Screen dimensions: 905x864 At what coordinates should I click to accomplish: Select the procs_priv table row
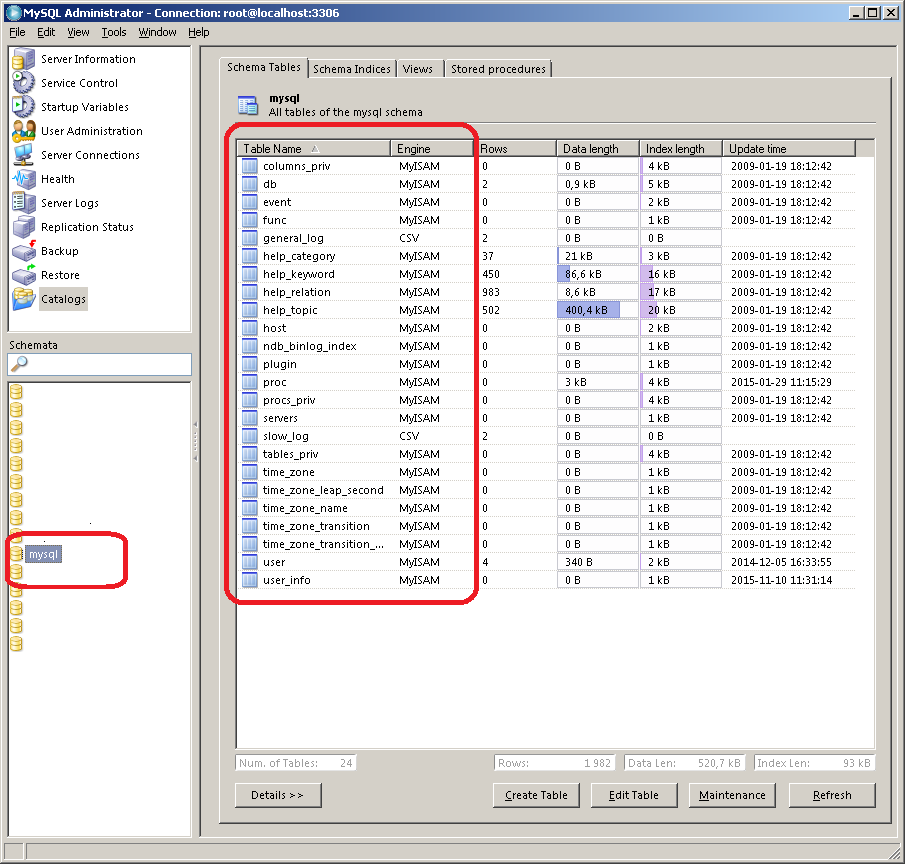pyautogui.click(x=547, y=400)
